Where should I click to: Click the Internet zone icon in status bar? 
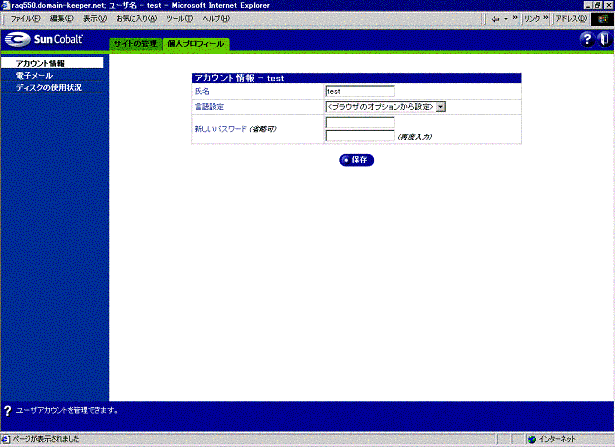tap(532, 439)
